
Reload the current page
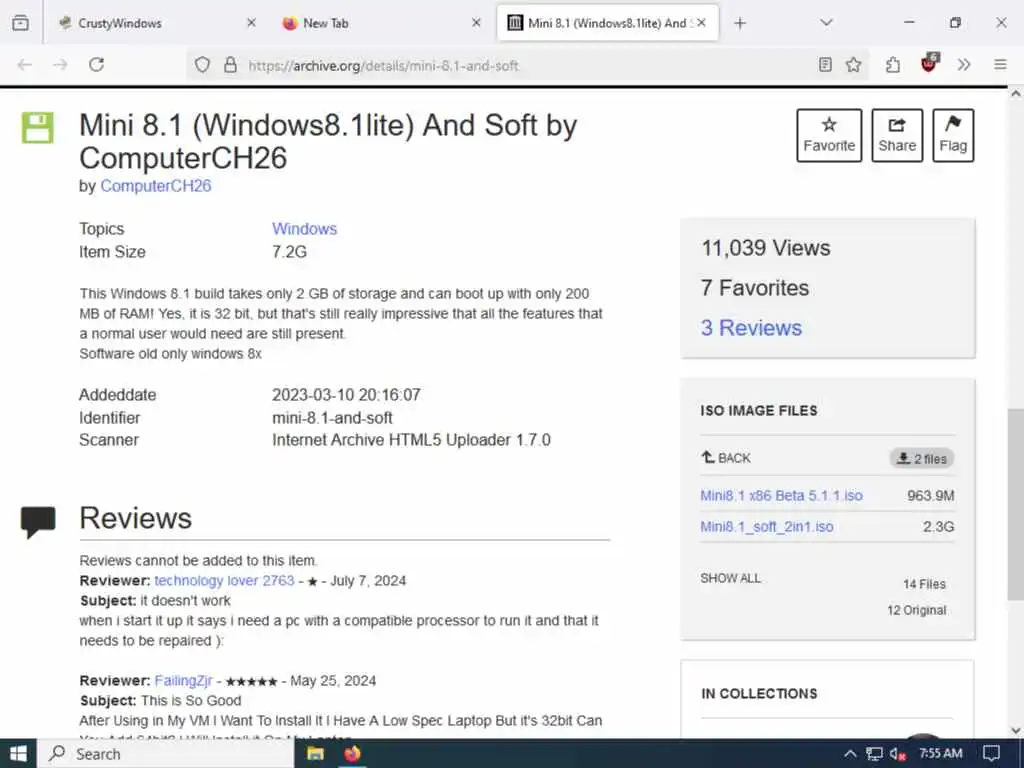(x=97, y=65)
